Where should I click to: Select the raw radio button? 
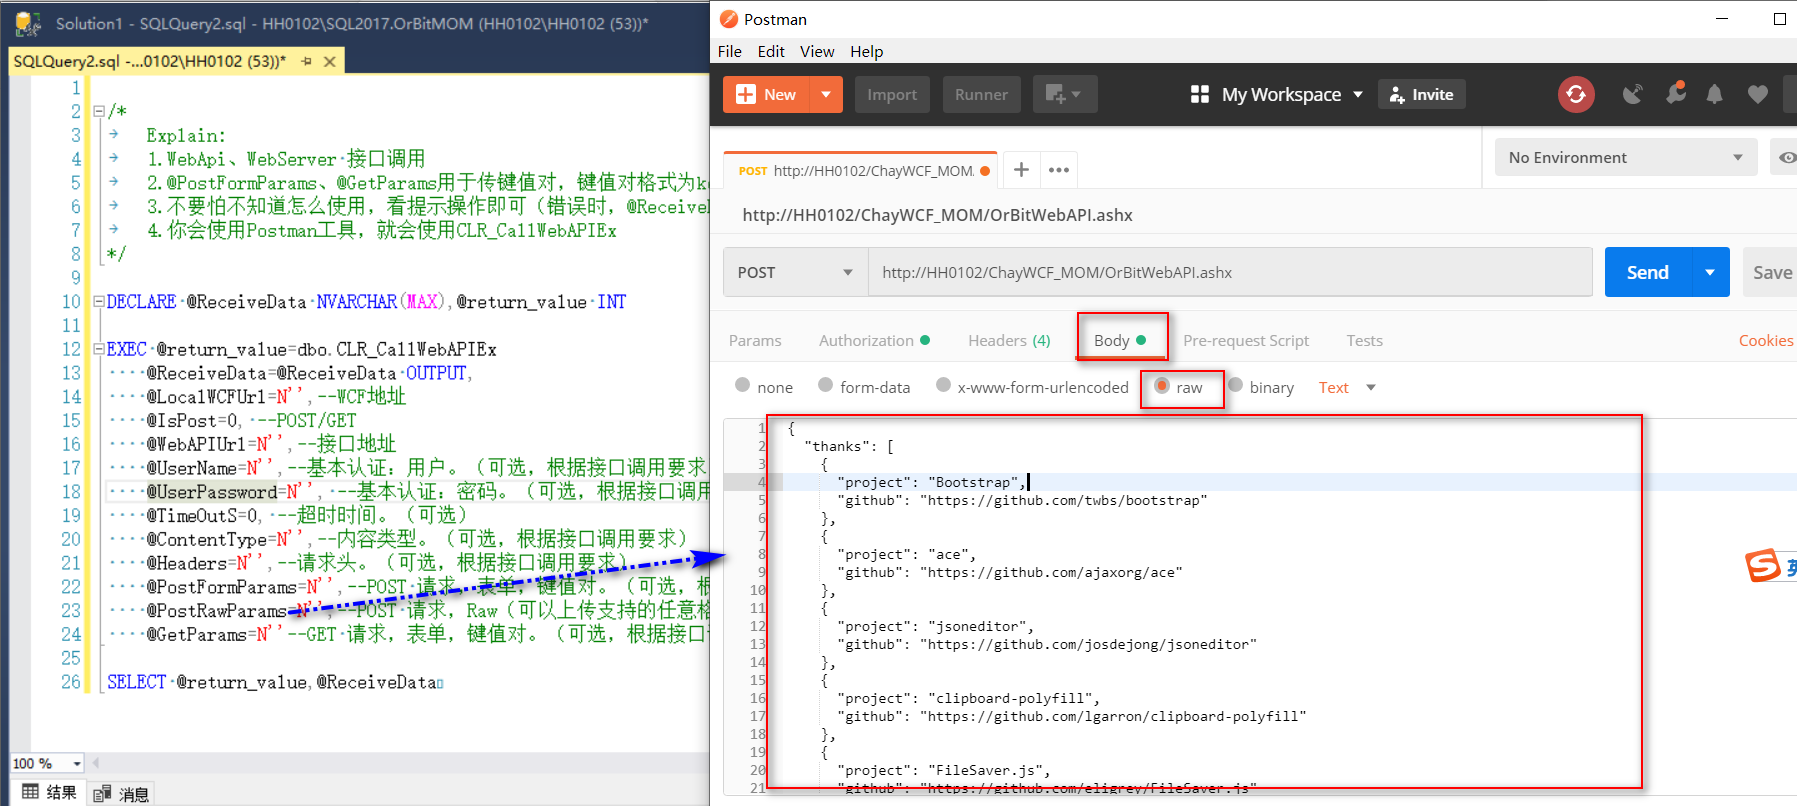[1162, 385]
